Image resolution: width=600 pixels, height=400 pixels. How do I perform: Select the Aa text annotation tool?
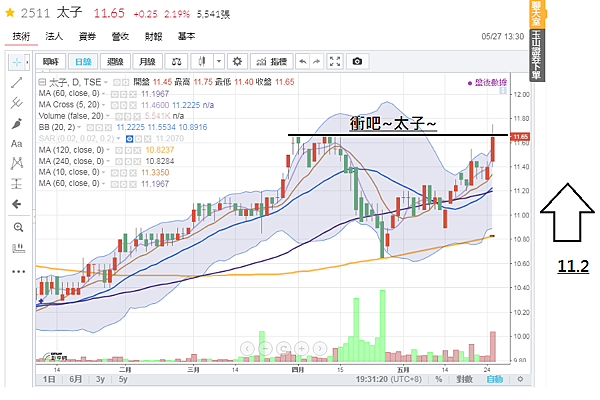point(16,144)
